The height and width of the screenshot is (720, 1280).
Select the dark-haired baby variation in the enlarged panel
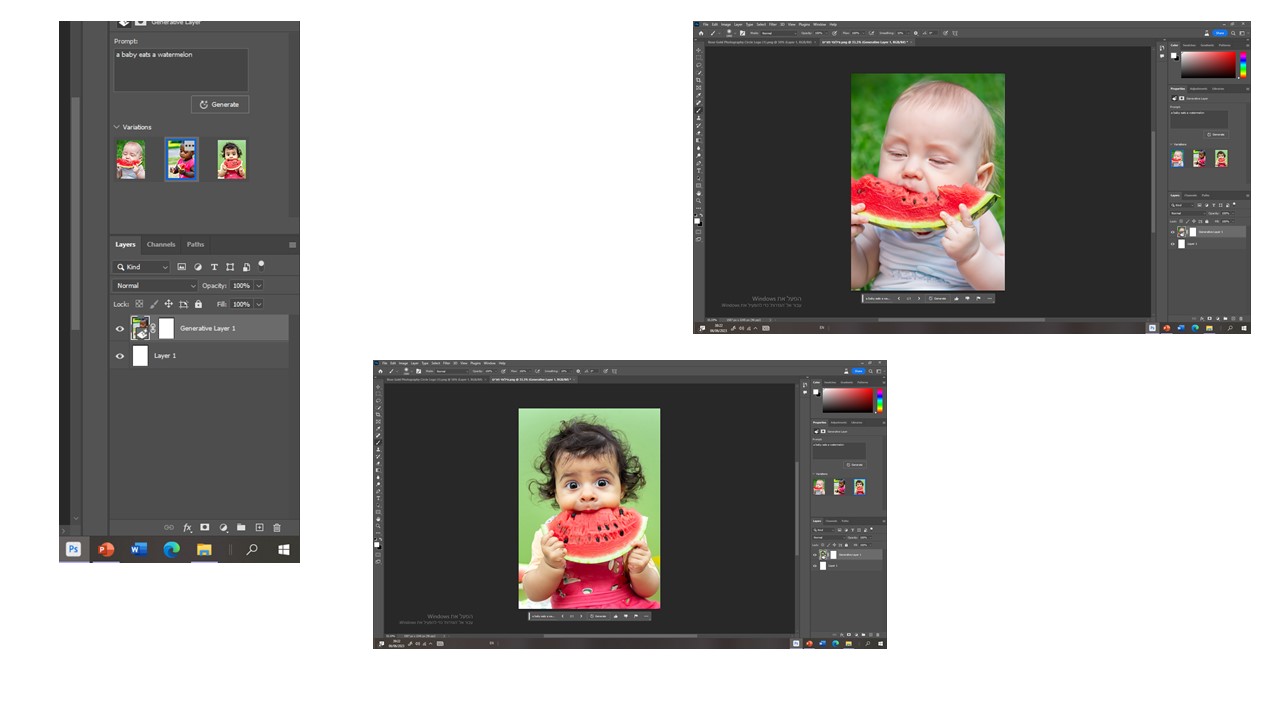pos(232,160)
